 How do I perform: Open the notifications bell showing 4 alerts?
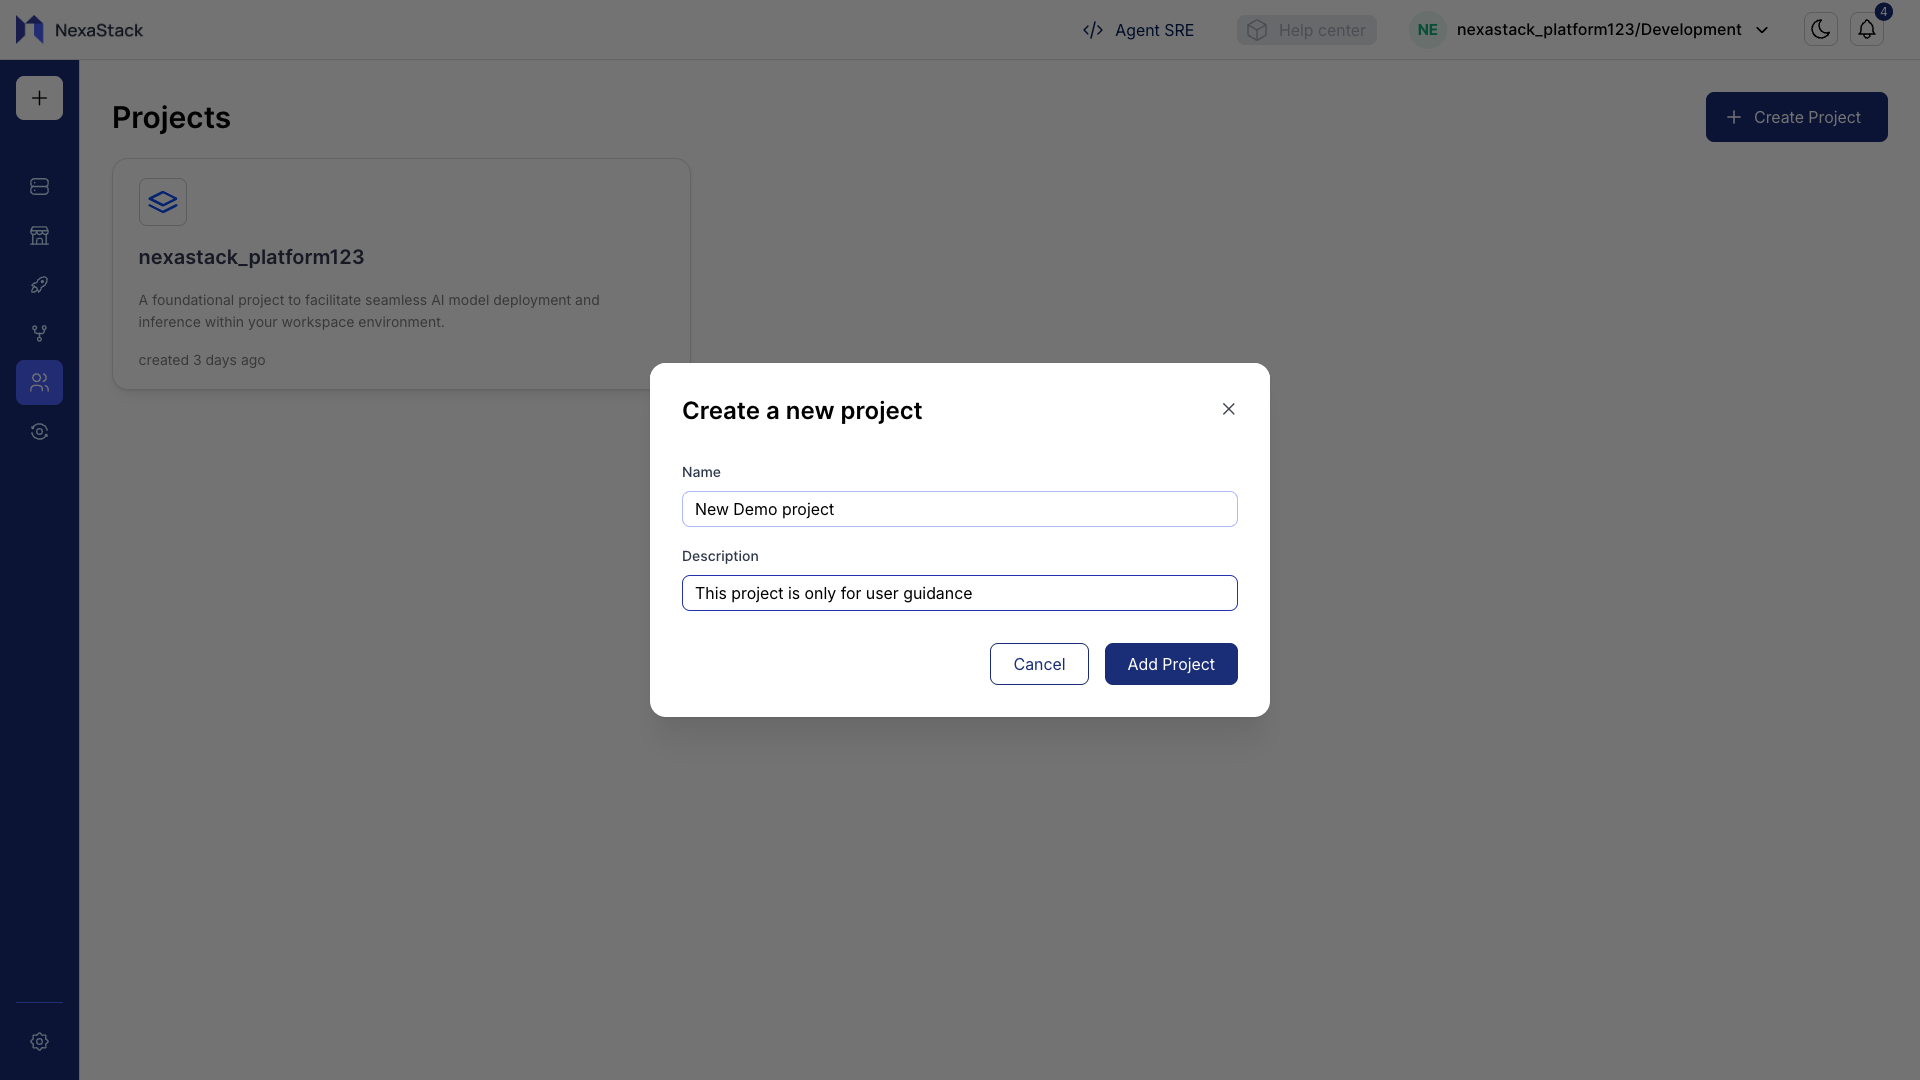1867,29
